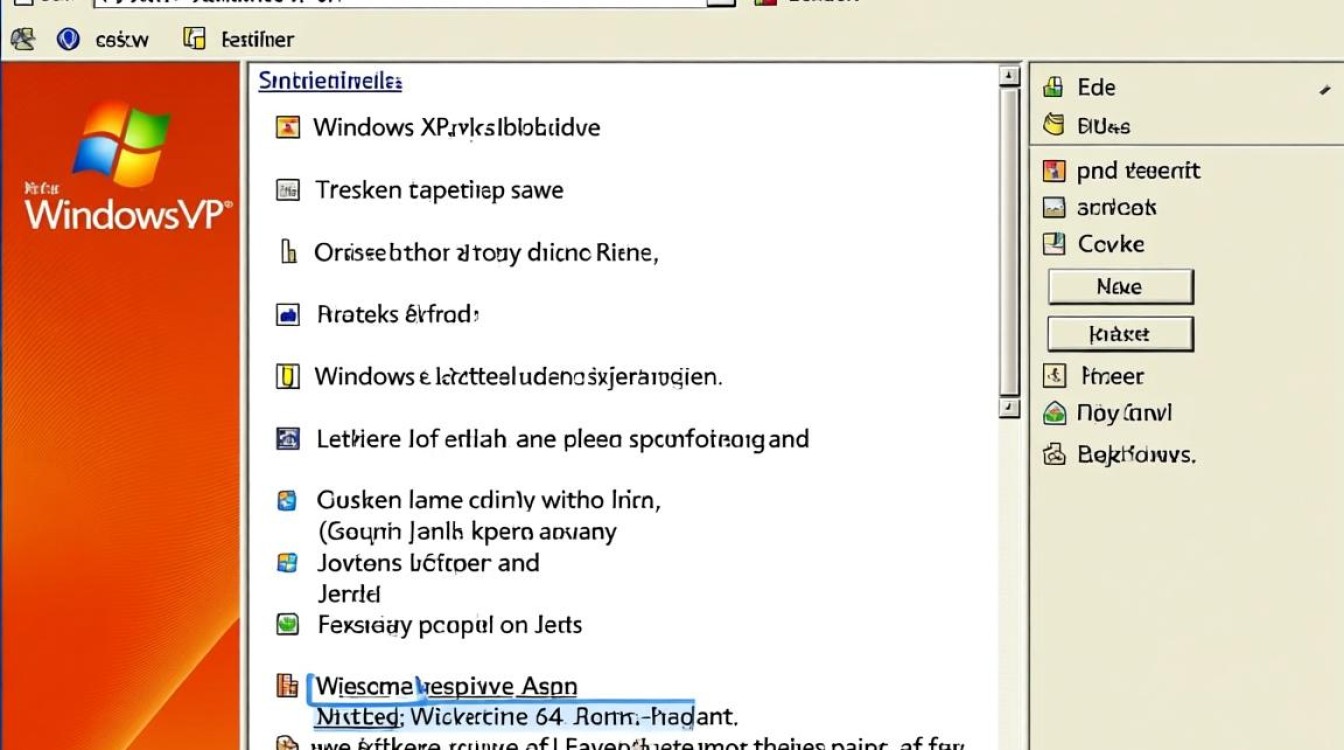Screen dimensions: 1344x750
Task: Click the leftmost icon in the toolbar
Action: (22, 39)
